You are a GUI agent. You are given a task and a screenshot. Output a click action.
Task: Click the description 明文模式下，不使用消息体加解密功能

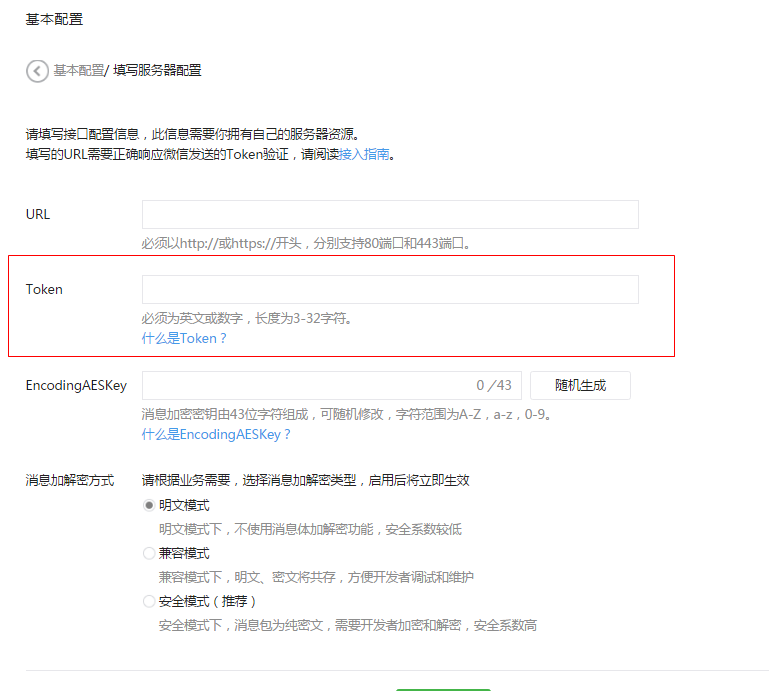point(266,529)
